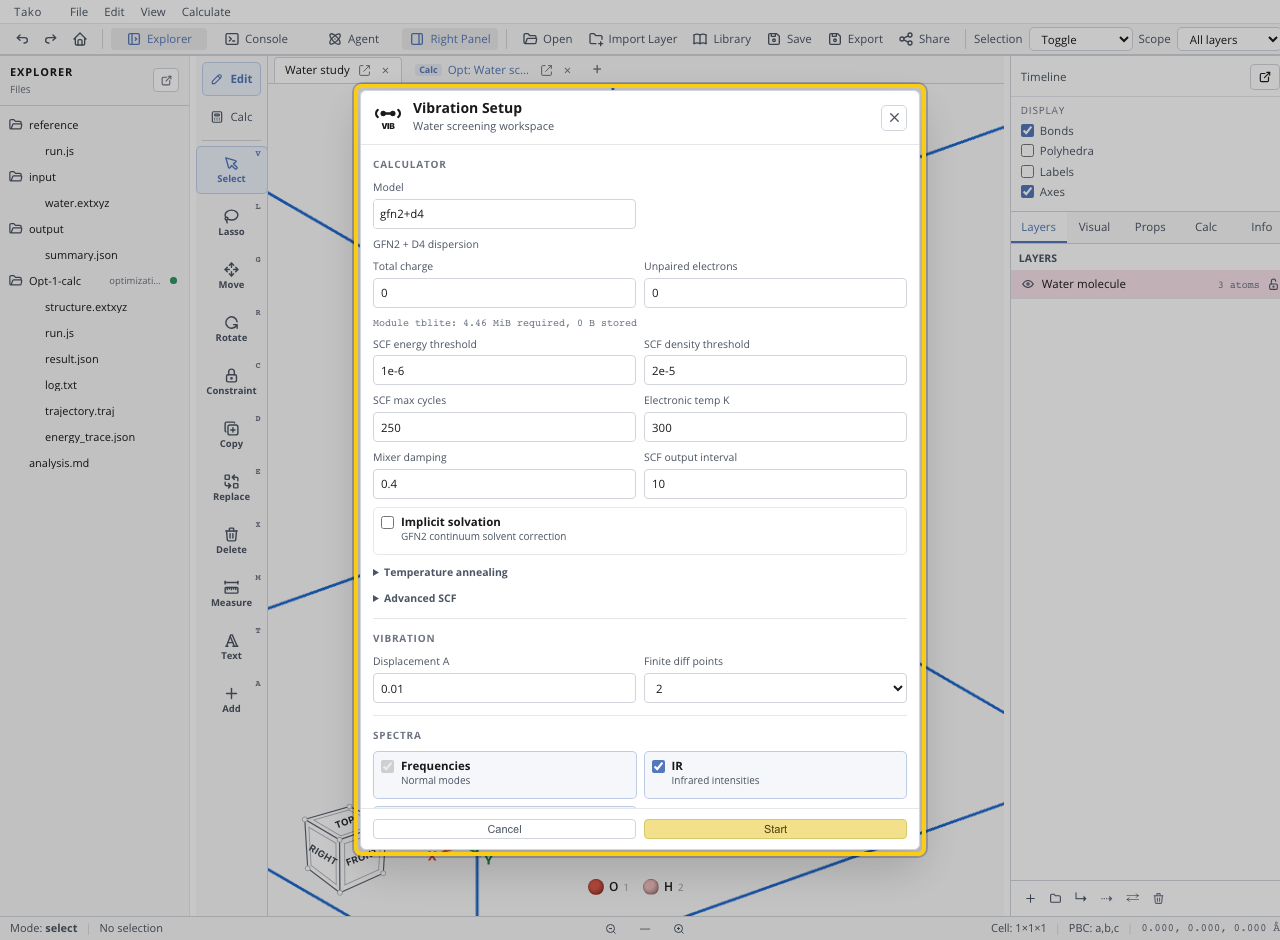Click the Displacement A input field

click(504, 688)
